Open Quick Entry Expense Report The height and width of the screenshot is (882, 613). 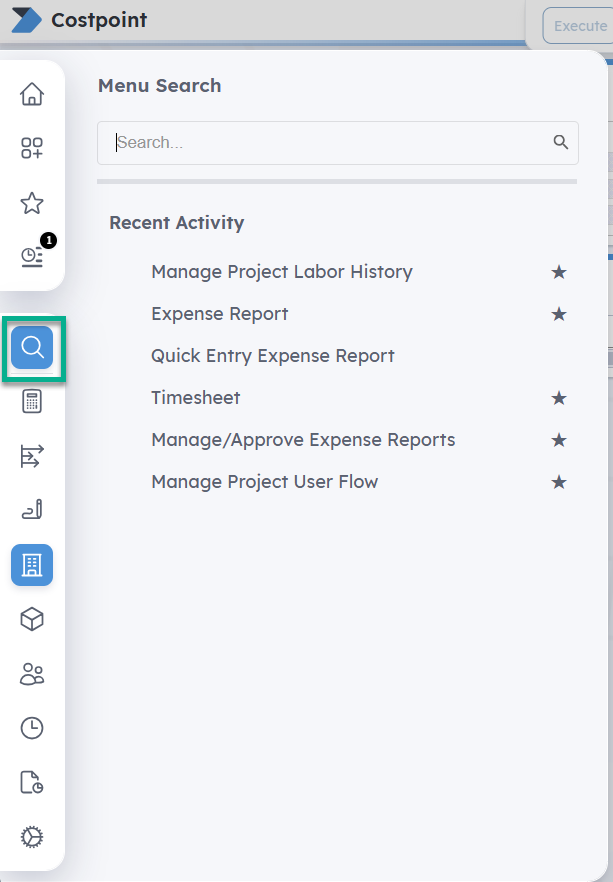coord(272,356)
